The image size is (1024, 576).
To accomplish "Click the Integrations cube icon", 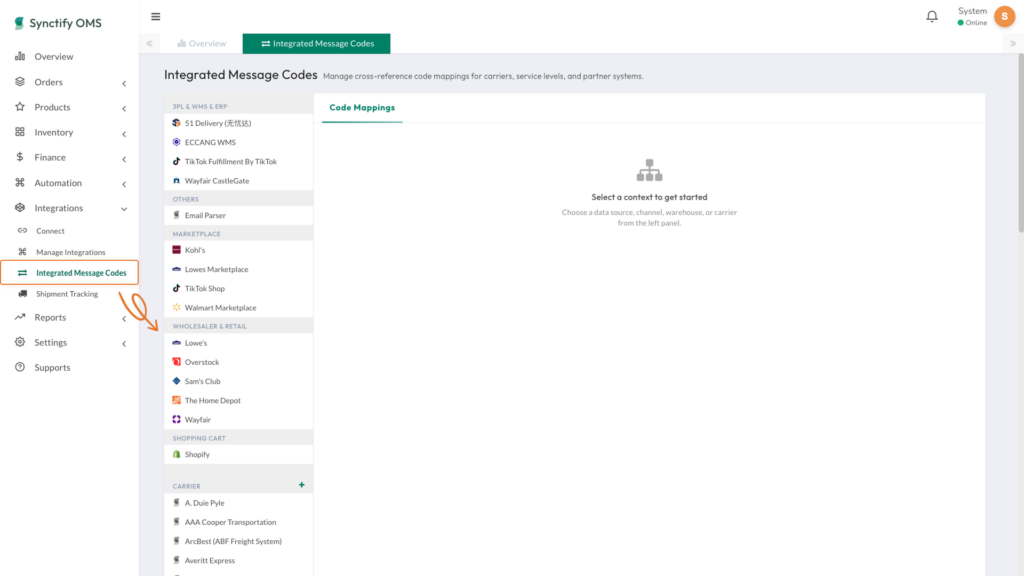I will coord(20,208).
